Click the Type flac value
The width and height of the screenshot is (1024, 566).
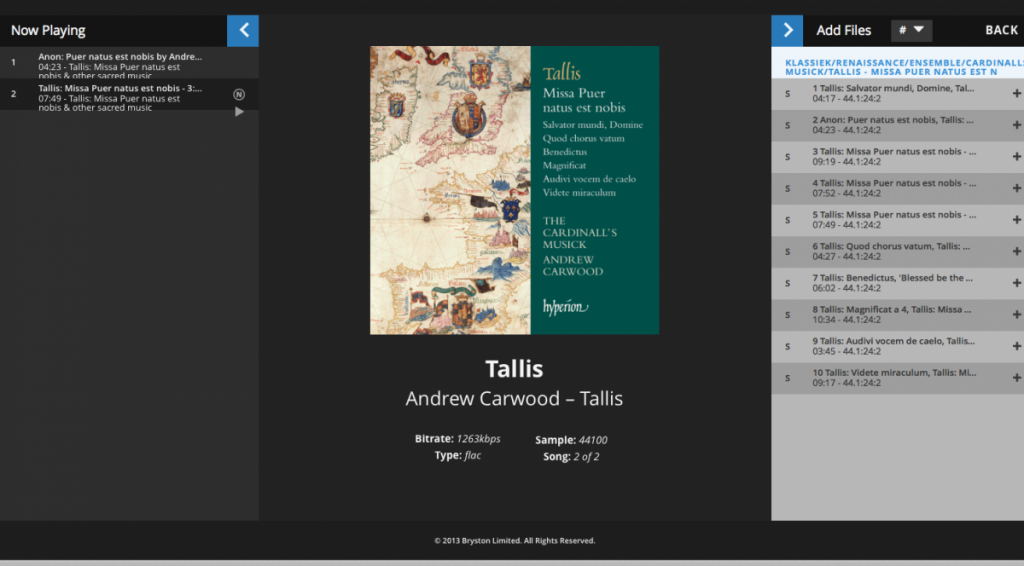(473, 455)
